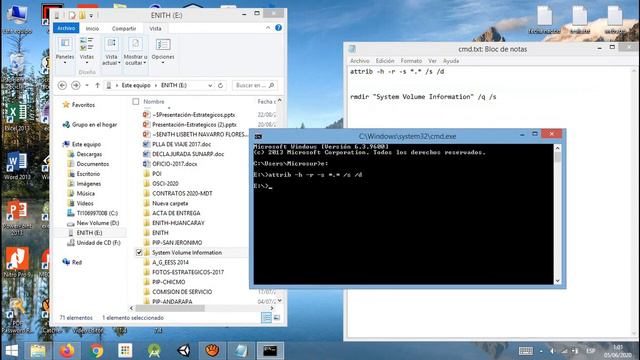Select Grupo en el hogar in navigation pane

point(94,124)
